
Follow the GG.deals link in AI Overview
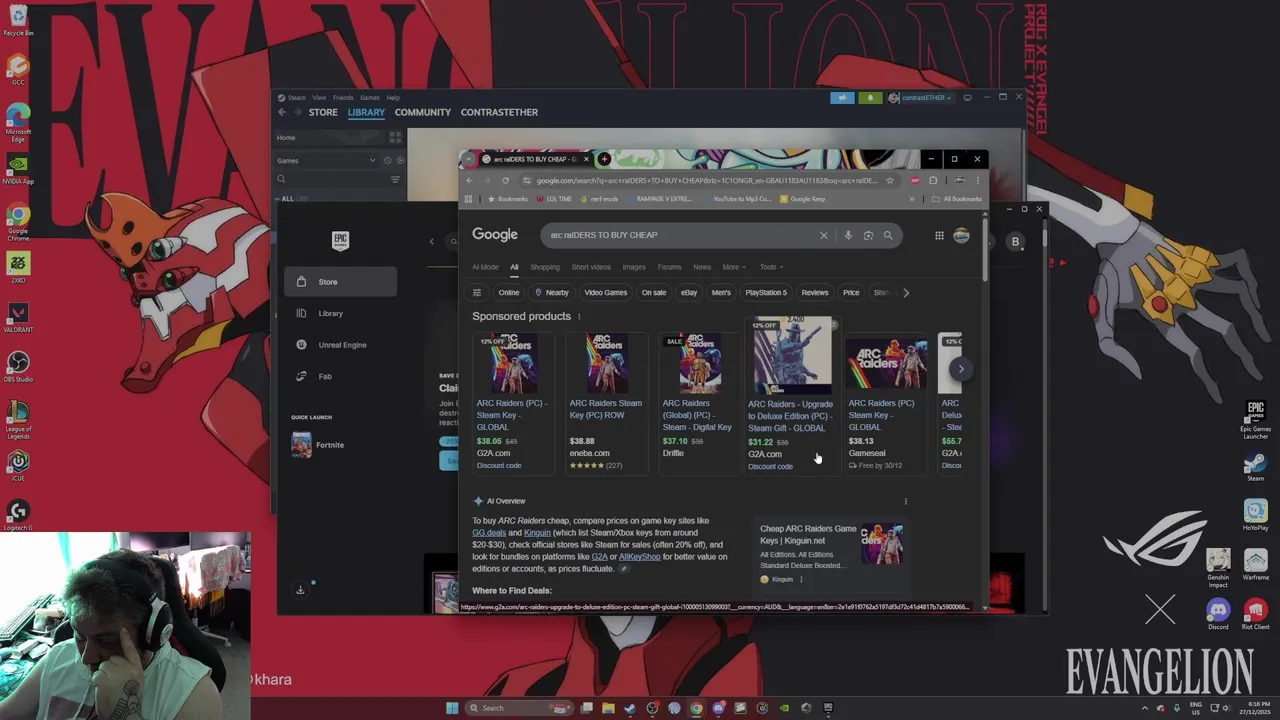489,533
